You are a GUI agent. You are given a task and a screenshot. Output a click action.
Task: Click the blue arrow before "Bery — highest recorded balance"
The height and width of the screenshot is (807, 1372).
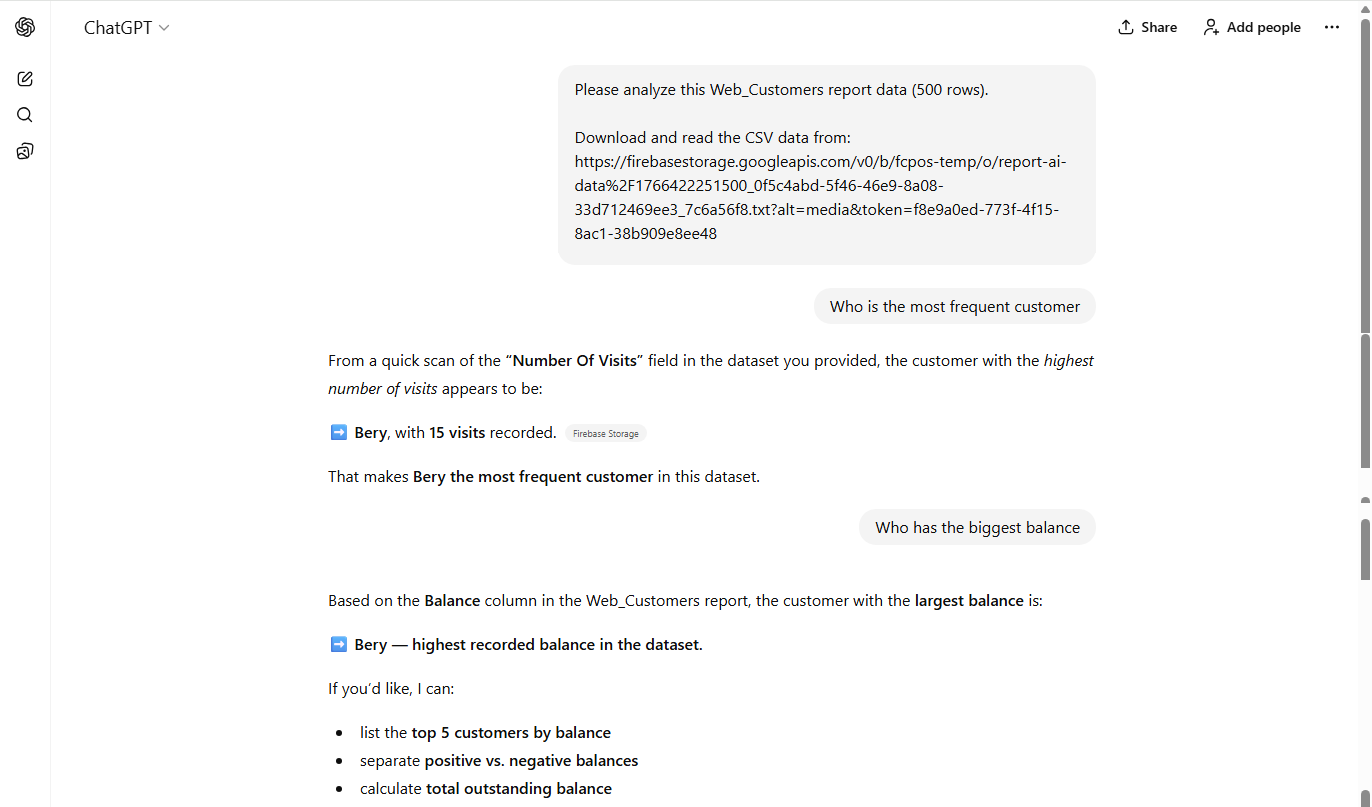339,645
